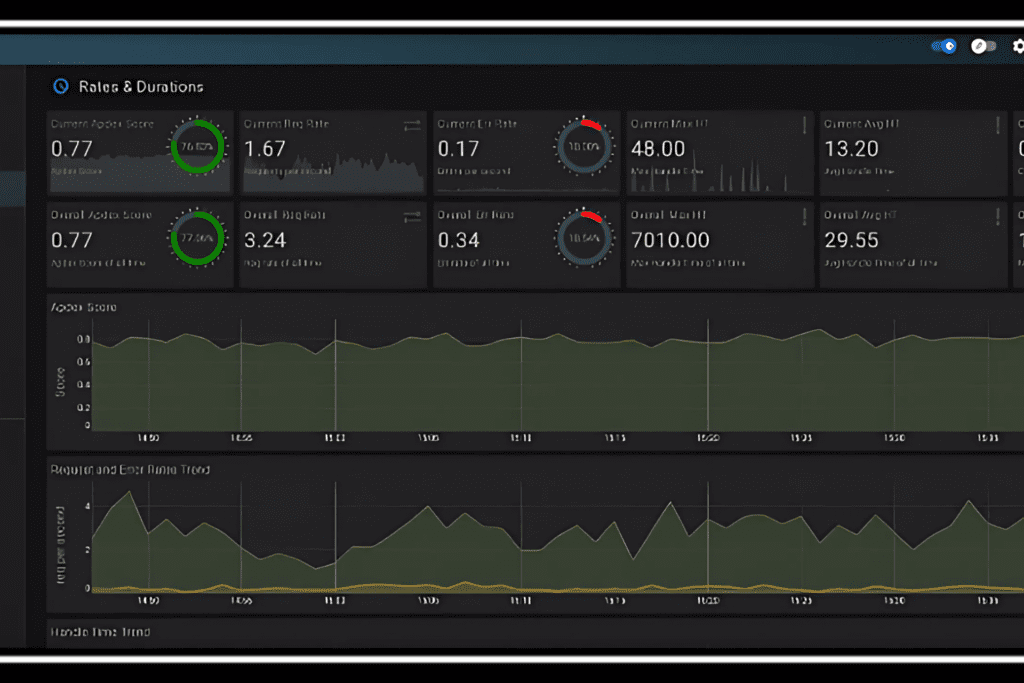This screenshot has height=683, width=1024.
Task: Click the Current Max HT value 48.00
Action: pyautogui.click(x=658, y=149)
